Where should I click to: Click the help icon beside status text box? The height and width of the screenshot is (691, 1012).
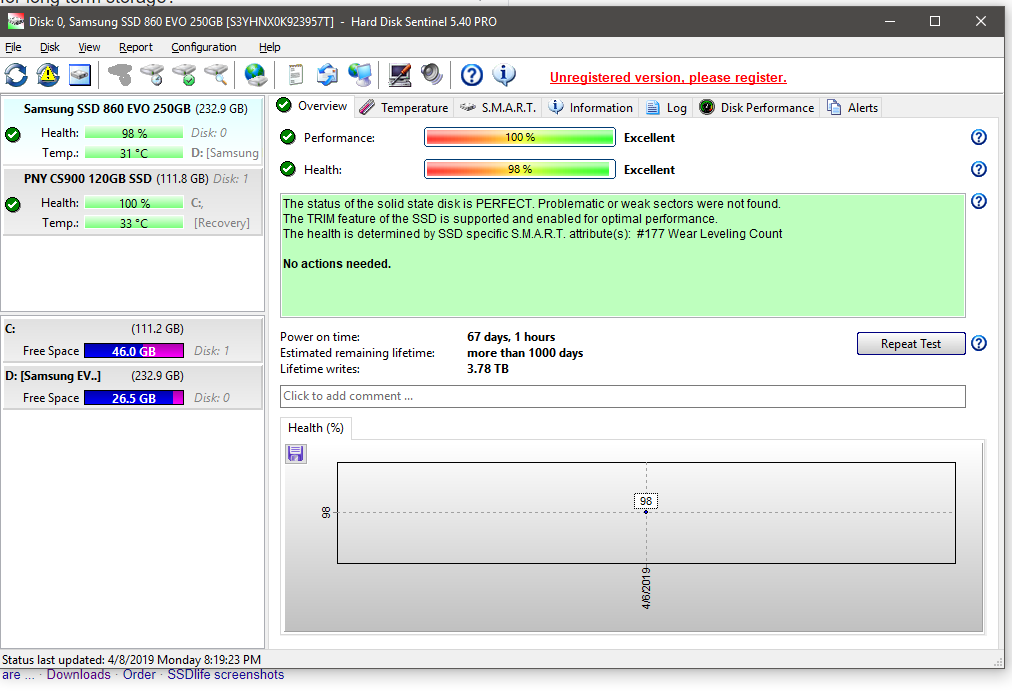coord(978,201)
